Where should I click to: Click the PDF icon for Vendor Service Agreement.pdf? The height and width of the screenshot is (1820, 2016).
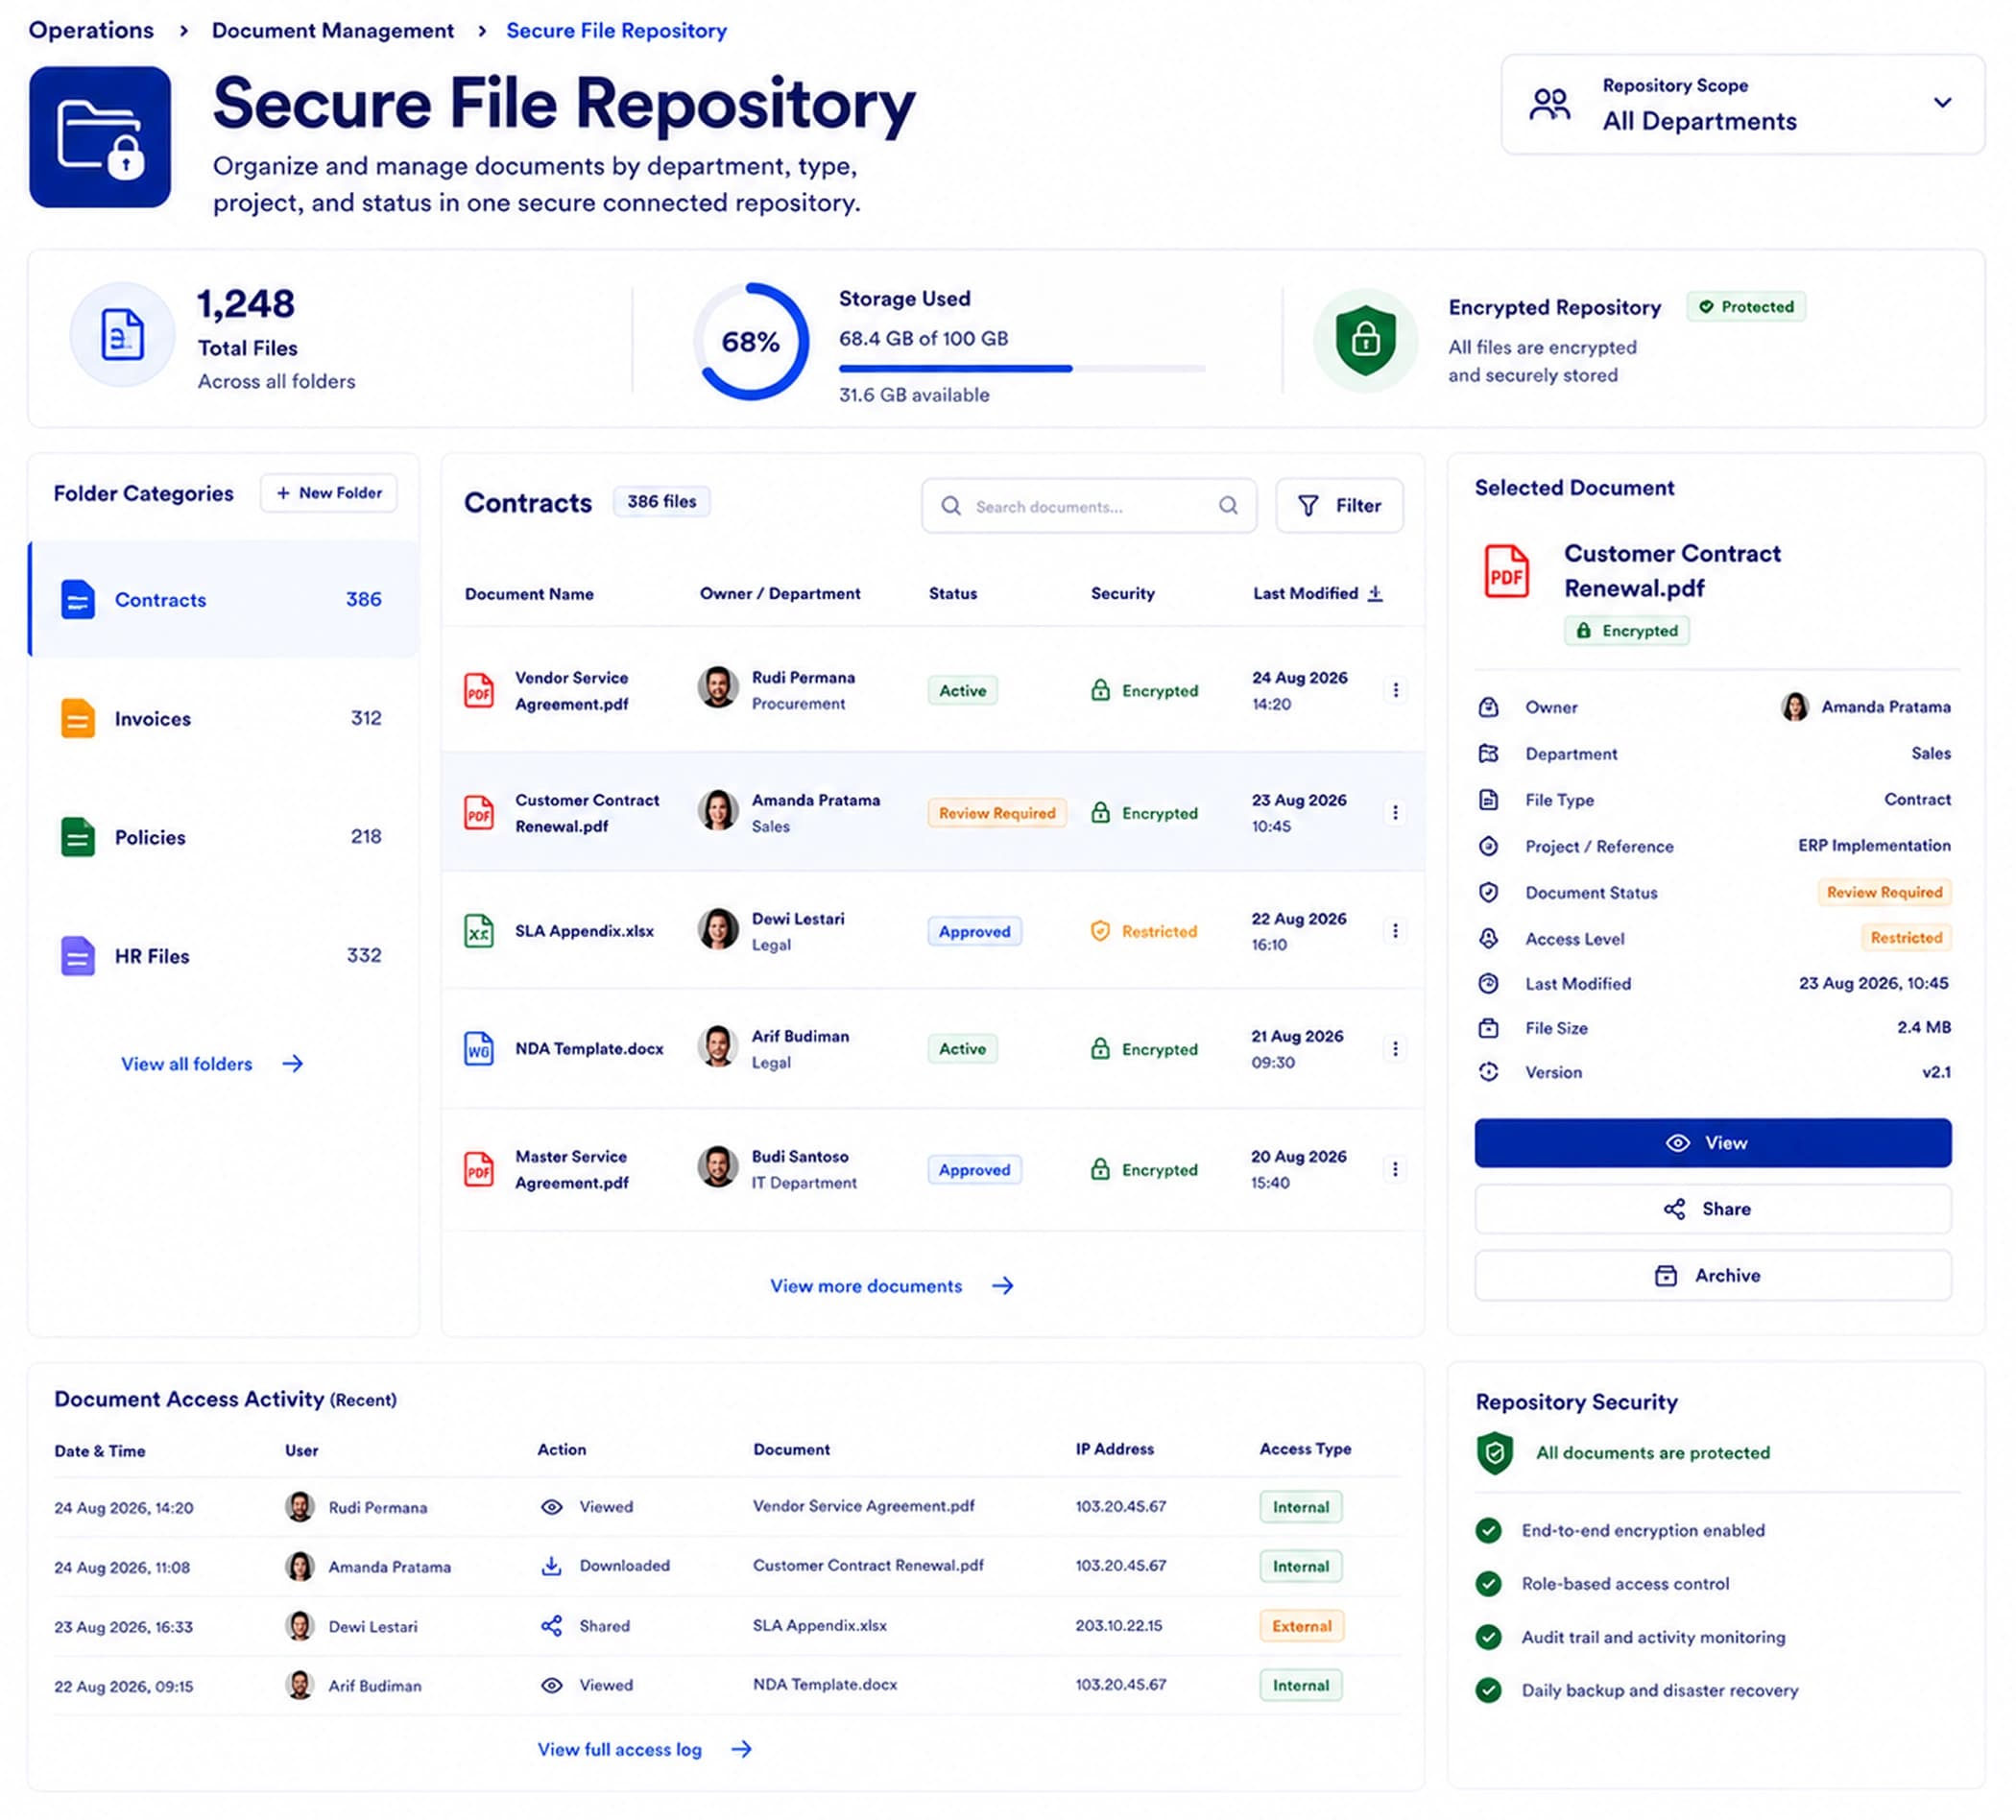tap(479, 690)
